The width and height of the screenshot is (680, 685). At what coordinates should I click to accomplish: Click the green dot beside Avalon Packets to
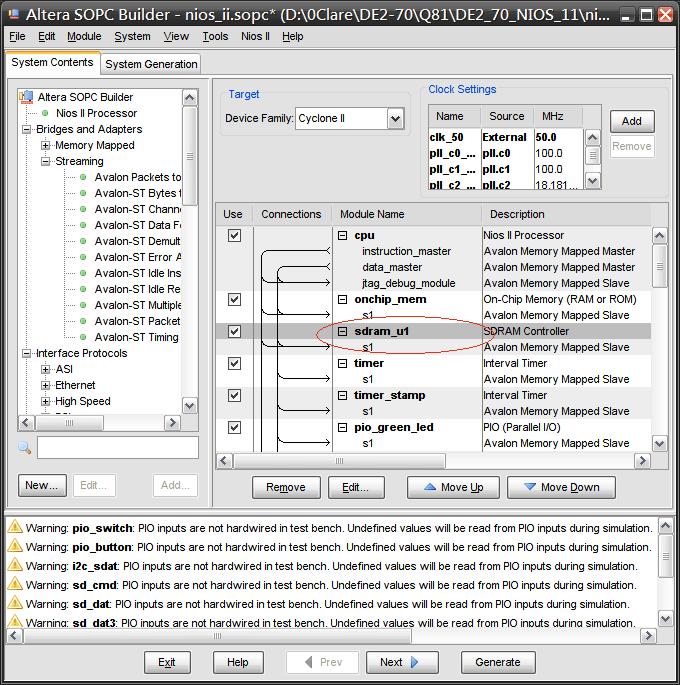[83, 177]
